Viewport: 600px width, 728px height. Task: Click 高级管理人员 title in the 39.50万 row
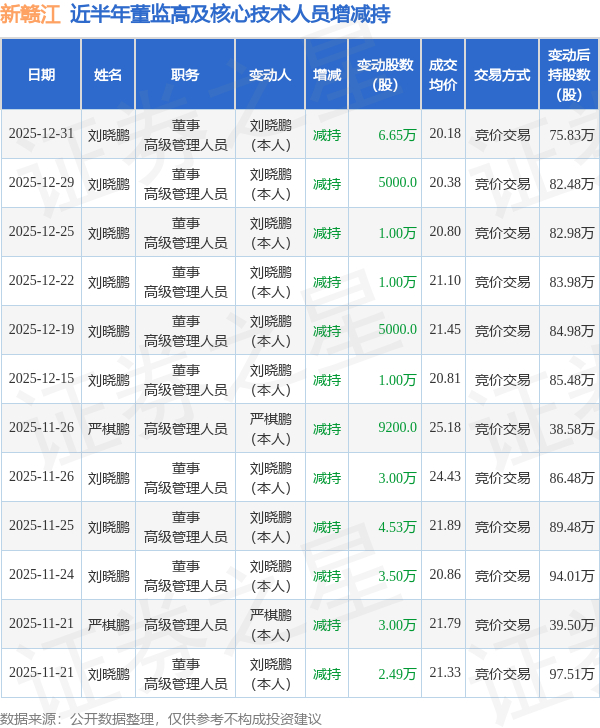click(185, 624)
